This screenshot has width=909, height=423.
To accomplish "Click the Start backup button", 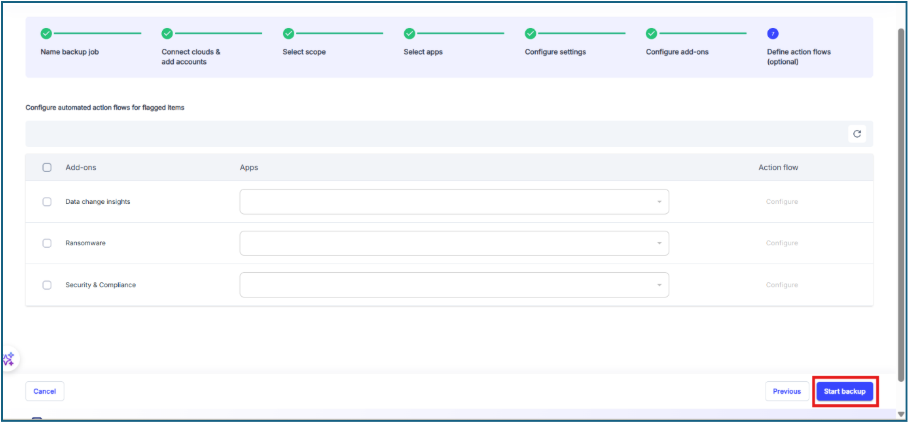I will (x=845, y=391).
